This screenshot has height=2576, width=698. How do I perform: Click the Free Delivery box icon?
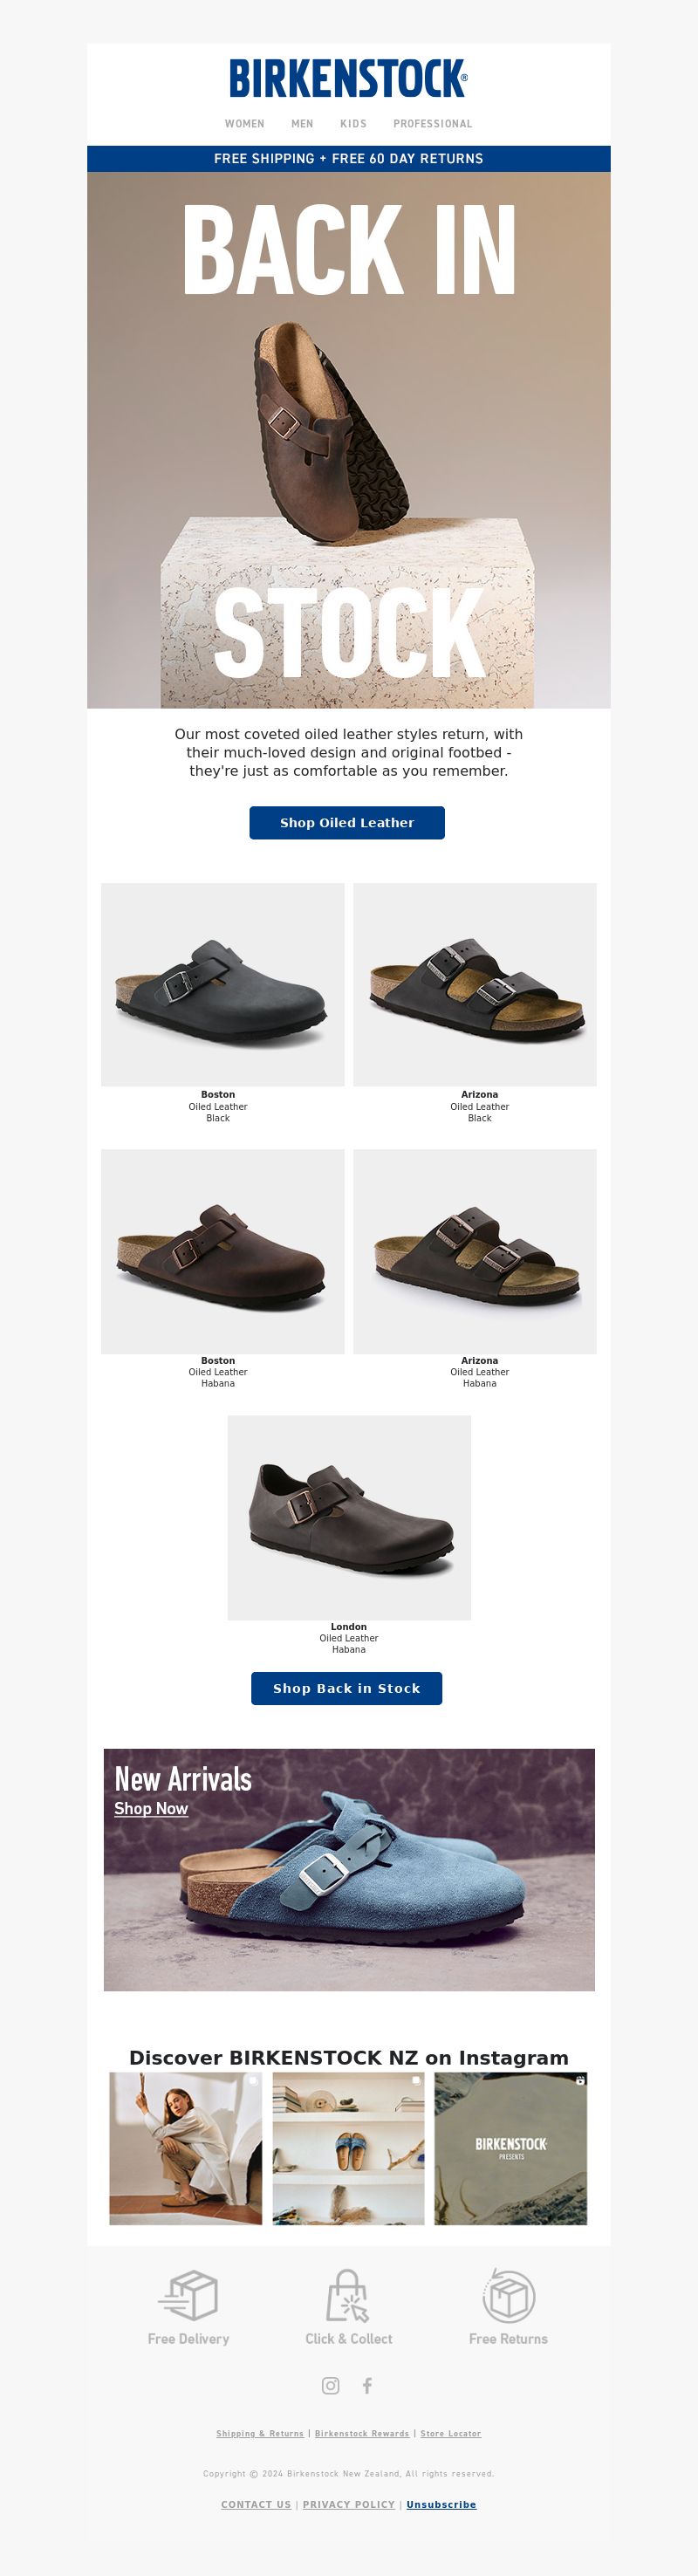tap(188, 2294)
